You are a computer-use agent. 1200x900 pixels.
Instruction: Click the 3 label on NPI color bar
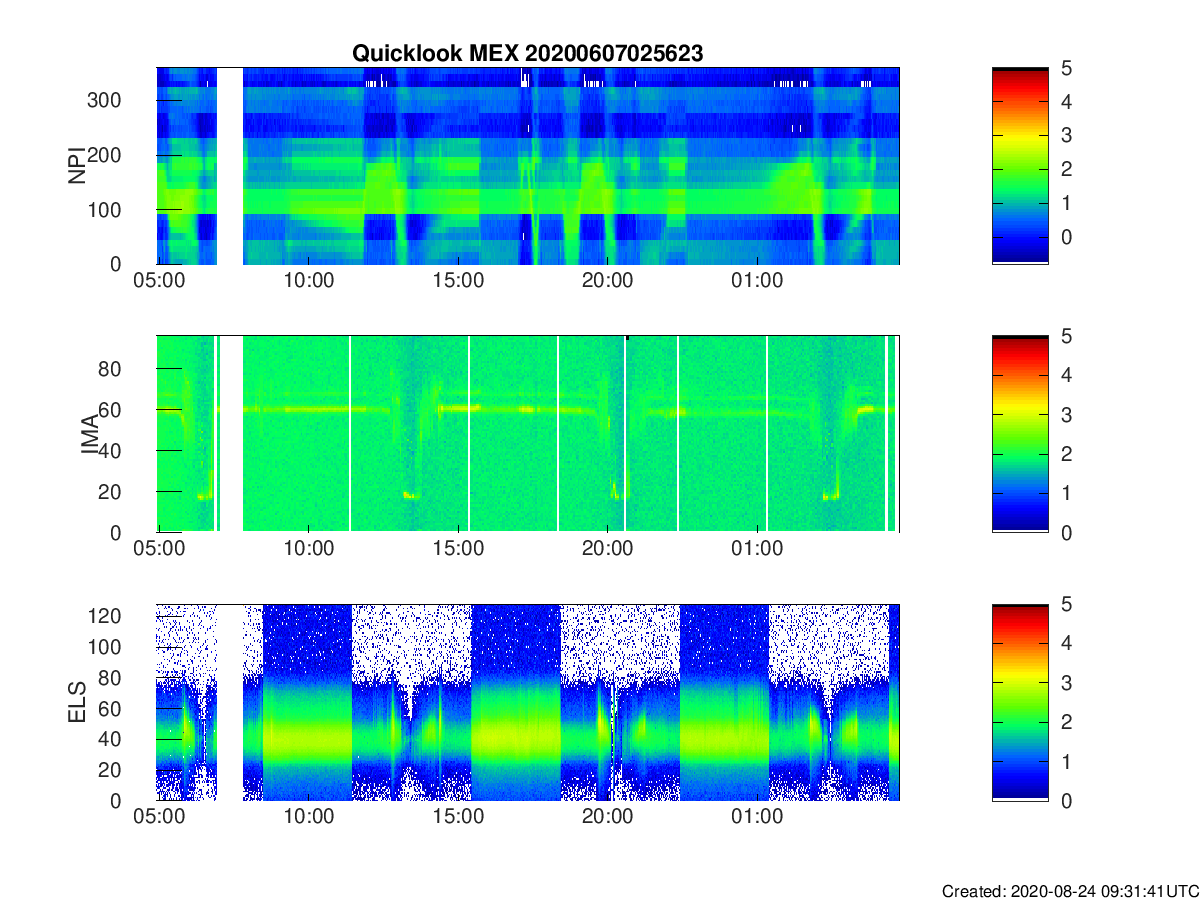[x=1066, y=135]
